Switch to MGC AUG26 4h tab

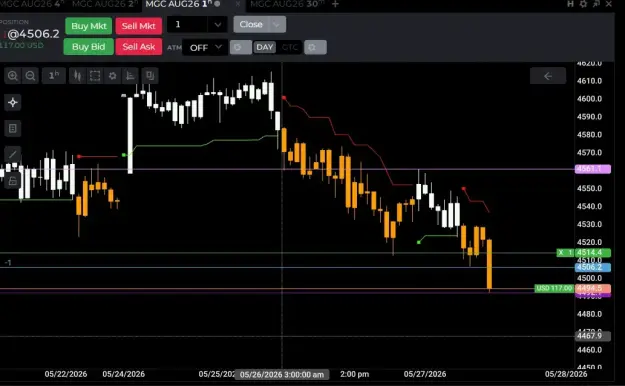32,4
